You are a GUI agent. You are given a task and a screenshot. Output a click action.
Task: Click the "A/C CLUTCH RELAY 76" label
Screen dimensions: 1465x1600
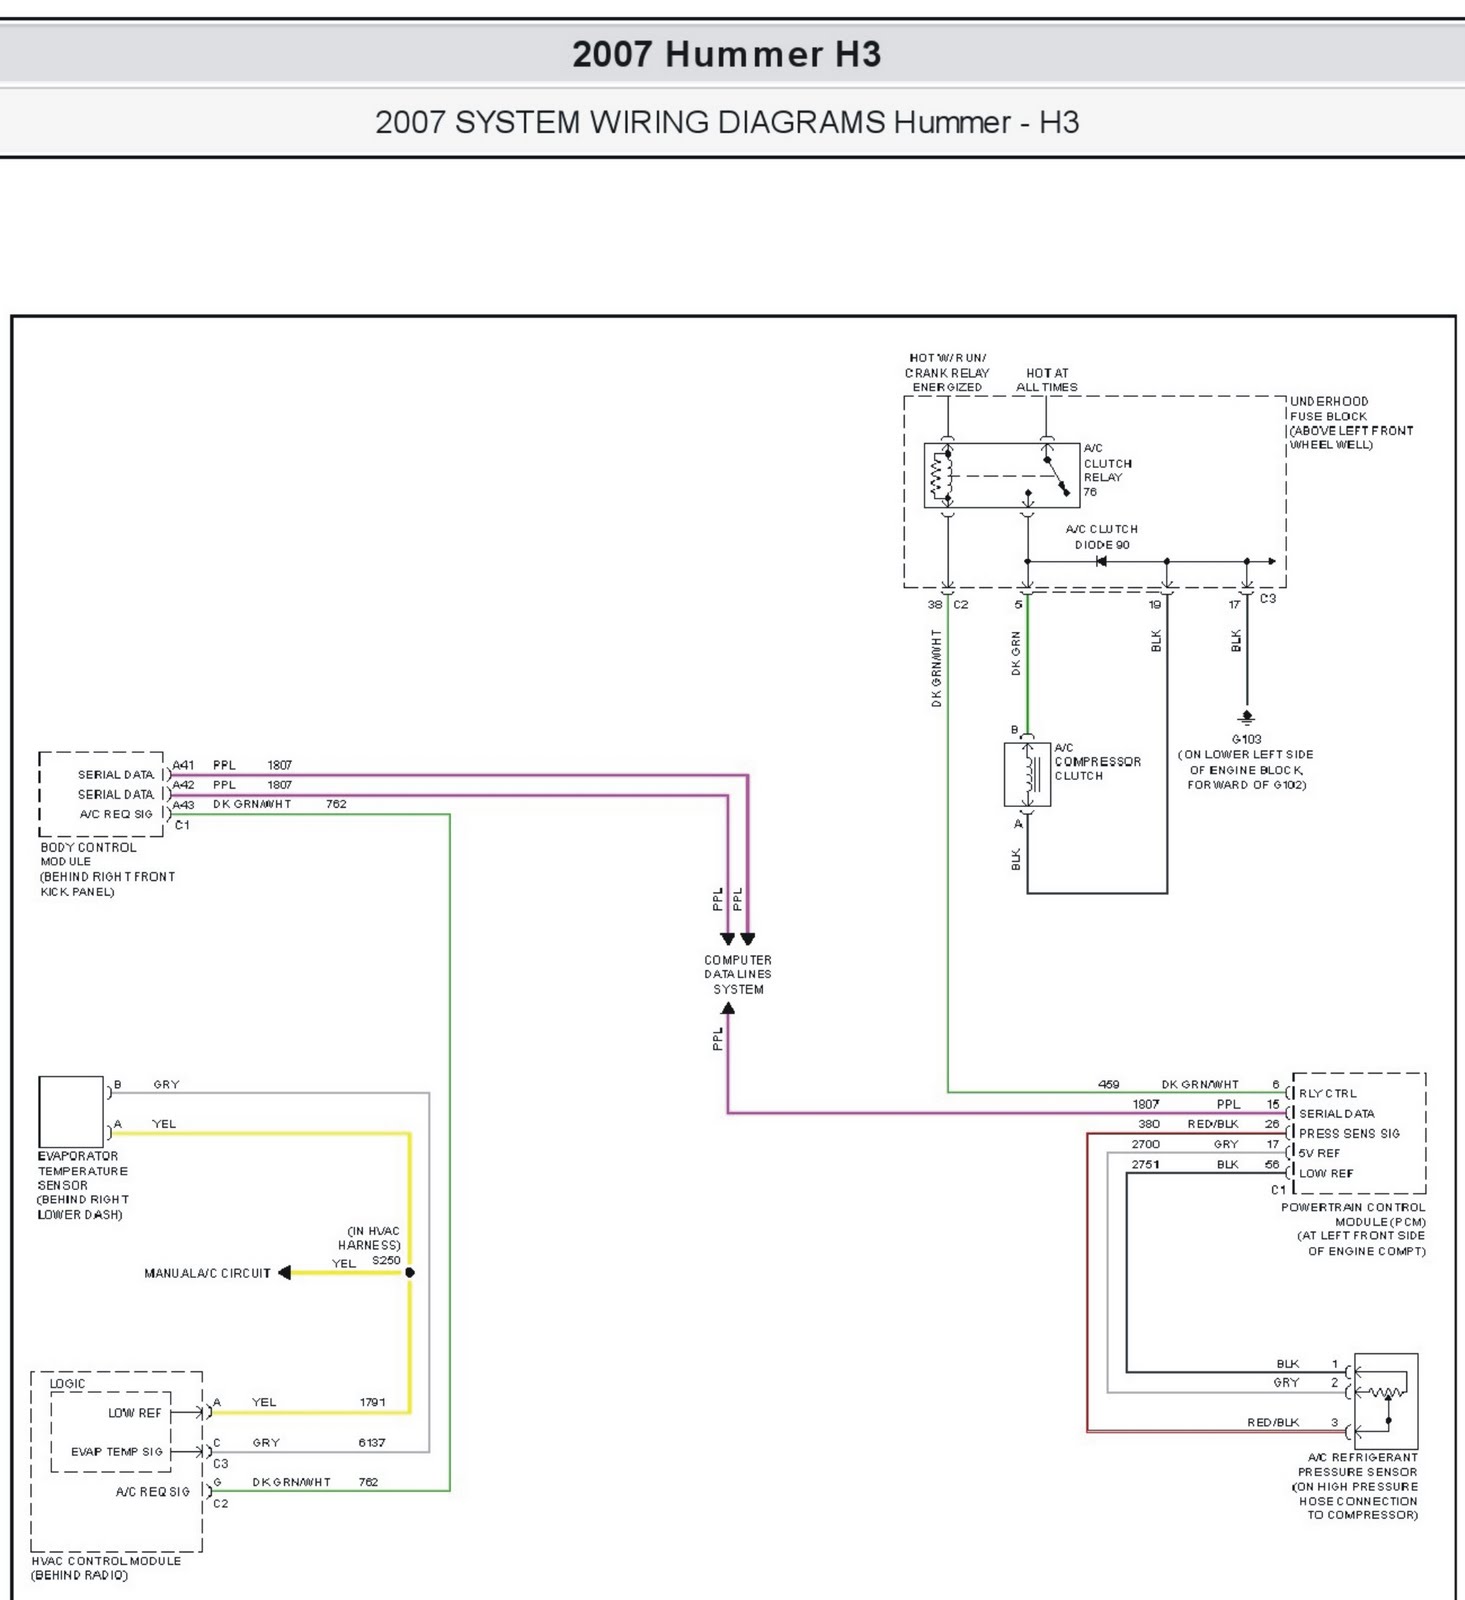(1108, 470)
